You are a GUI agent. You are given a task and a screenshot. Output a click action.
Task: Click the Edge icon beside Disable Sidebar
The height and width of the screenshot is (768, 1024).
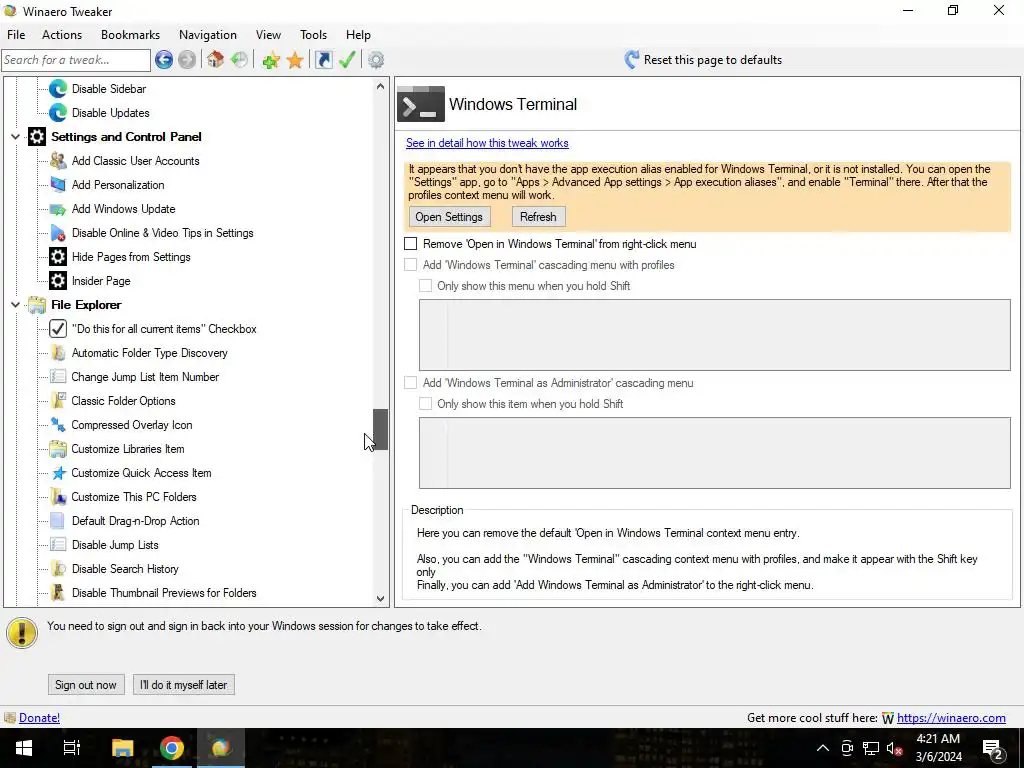(58, 89)
